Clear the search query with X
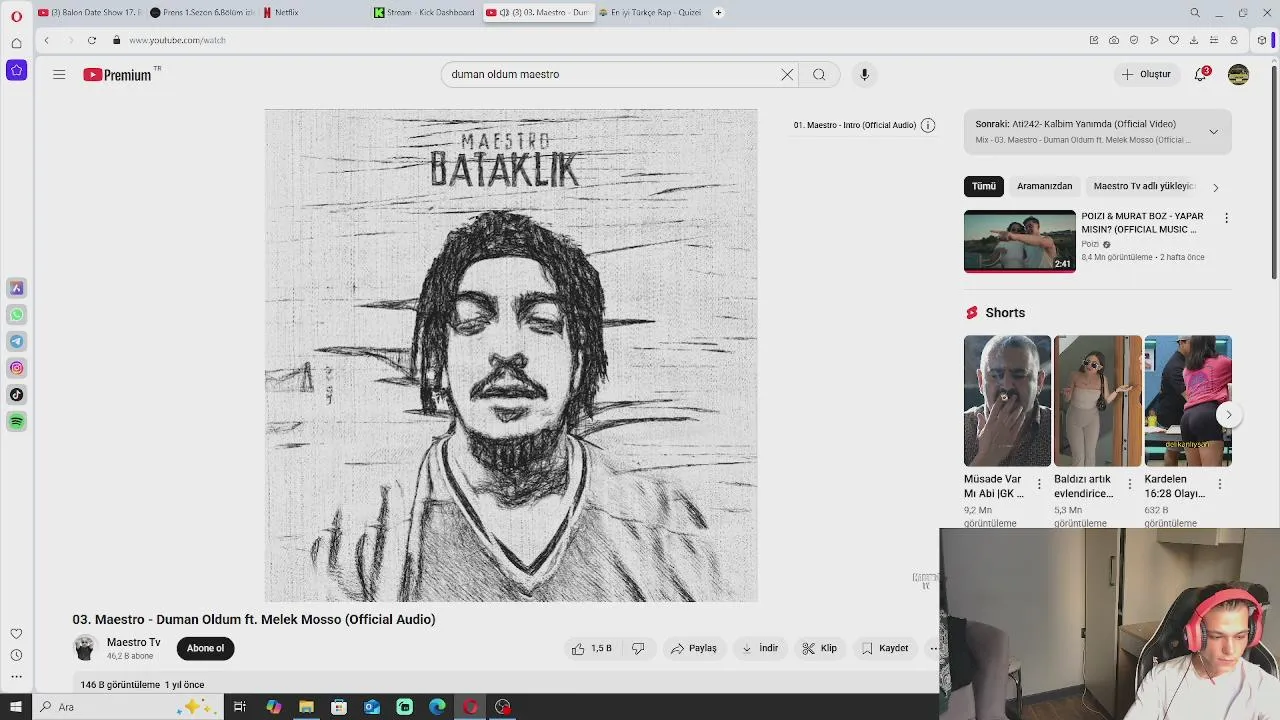This screenshot has height=720, width=1280. coord(787,74)
